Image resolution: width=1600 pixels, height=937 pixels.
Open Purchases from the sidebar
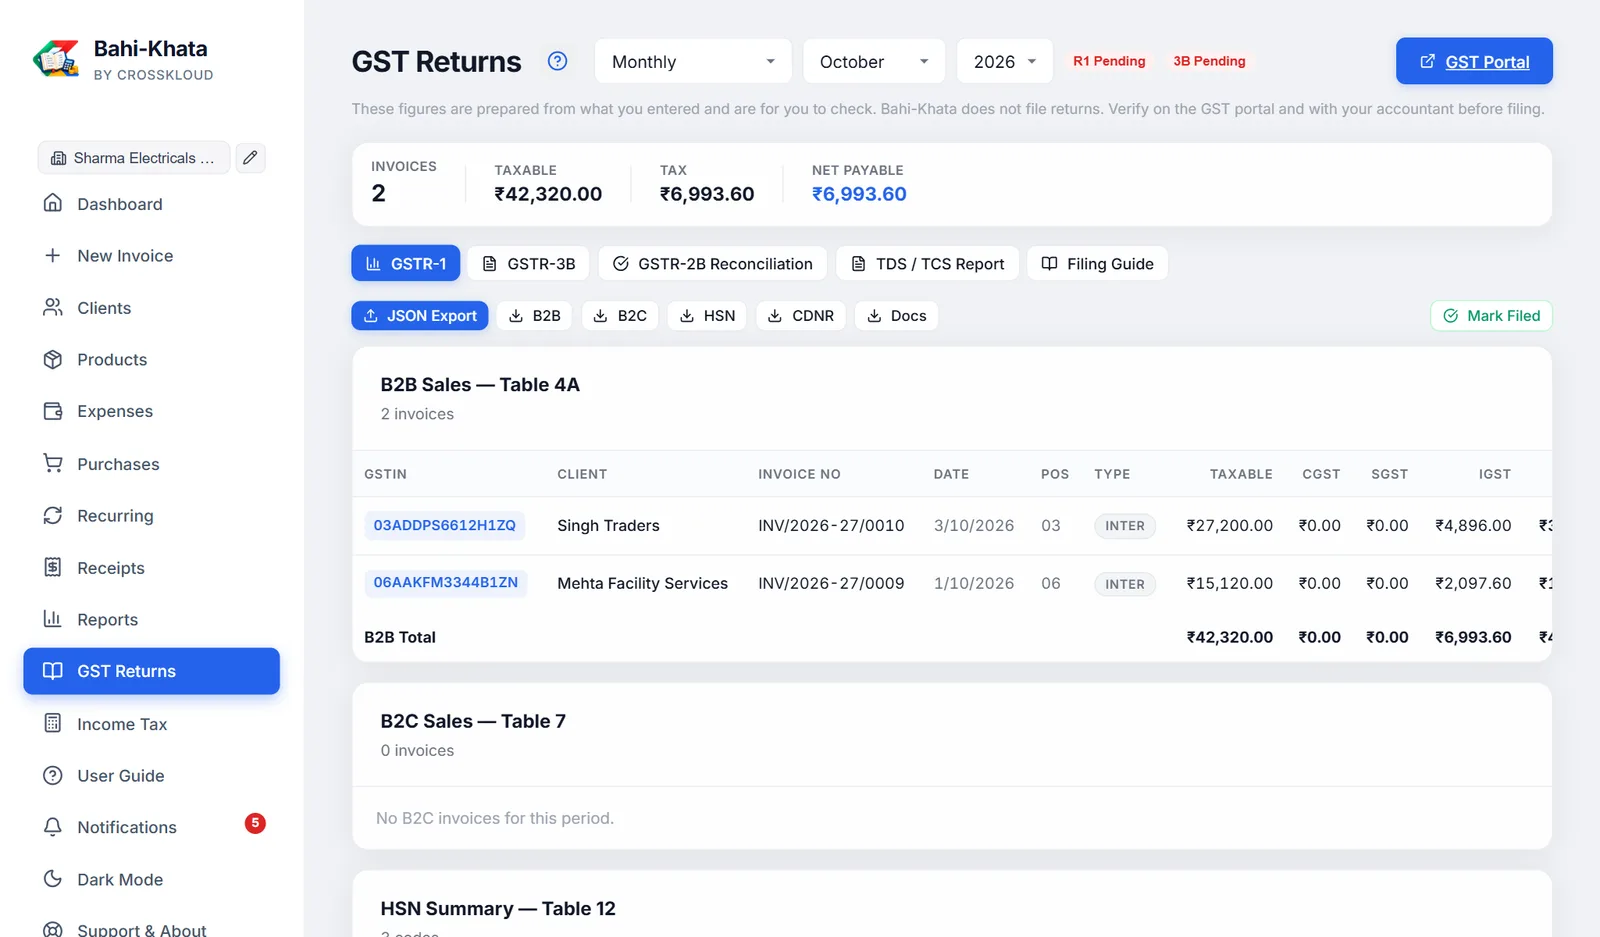(x=151, y=464)
